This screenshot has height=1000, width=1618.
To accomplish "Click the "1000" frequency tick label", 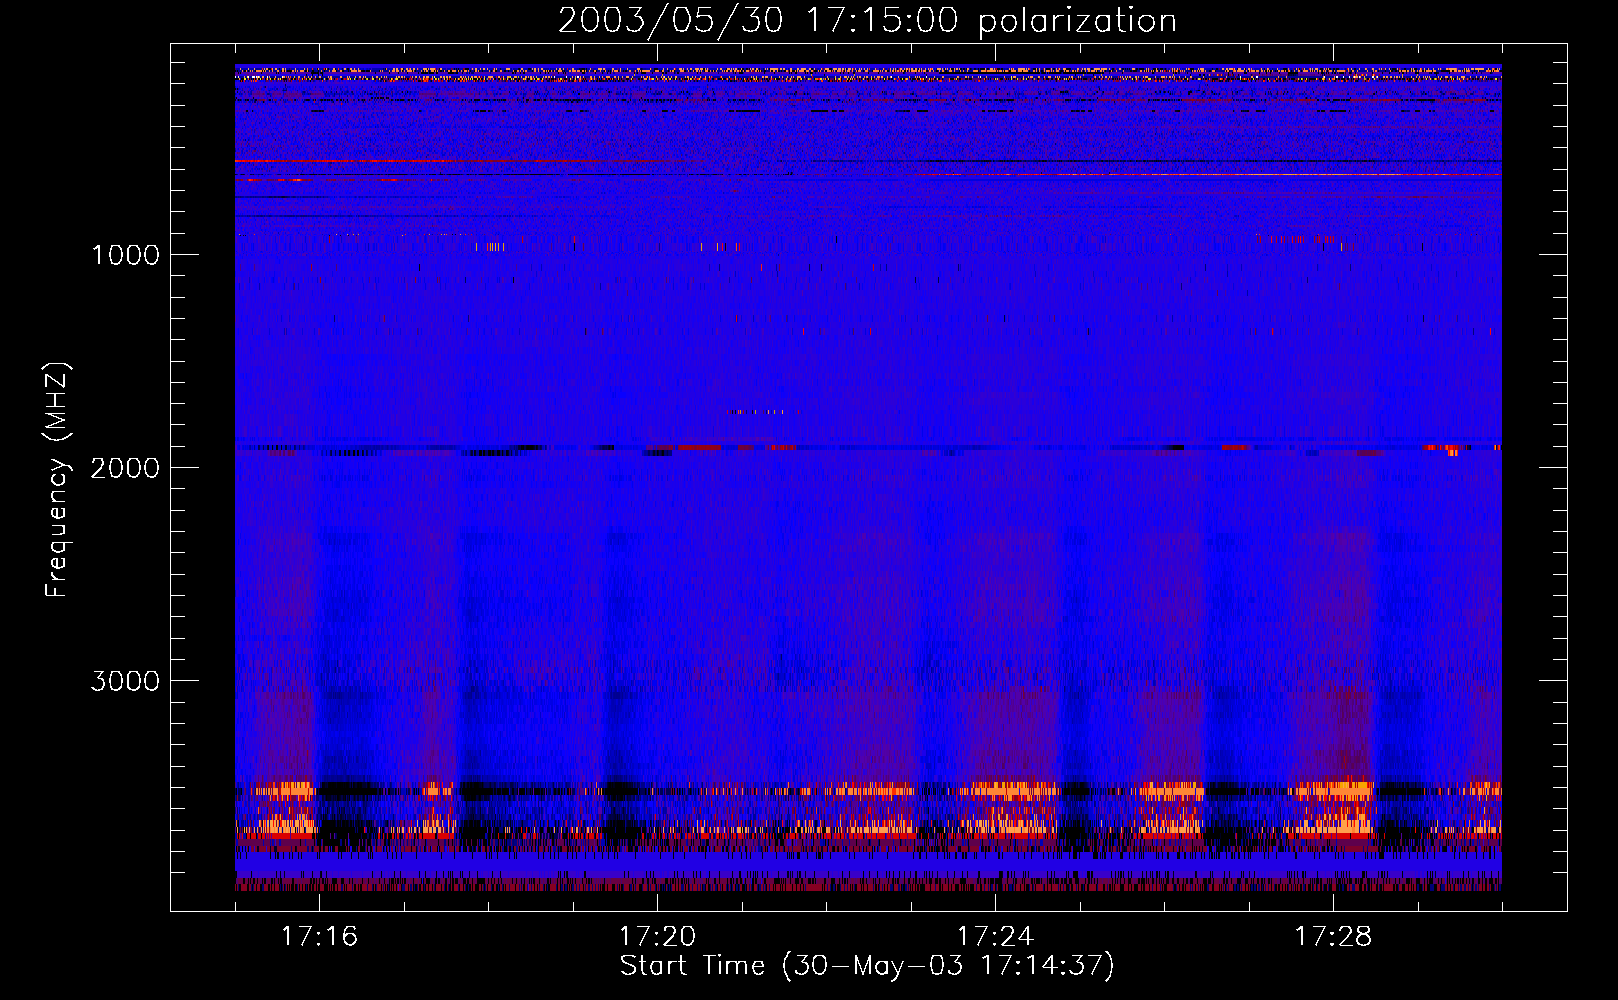I will pos(125,255).
